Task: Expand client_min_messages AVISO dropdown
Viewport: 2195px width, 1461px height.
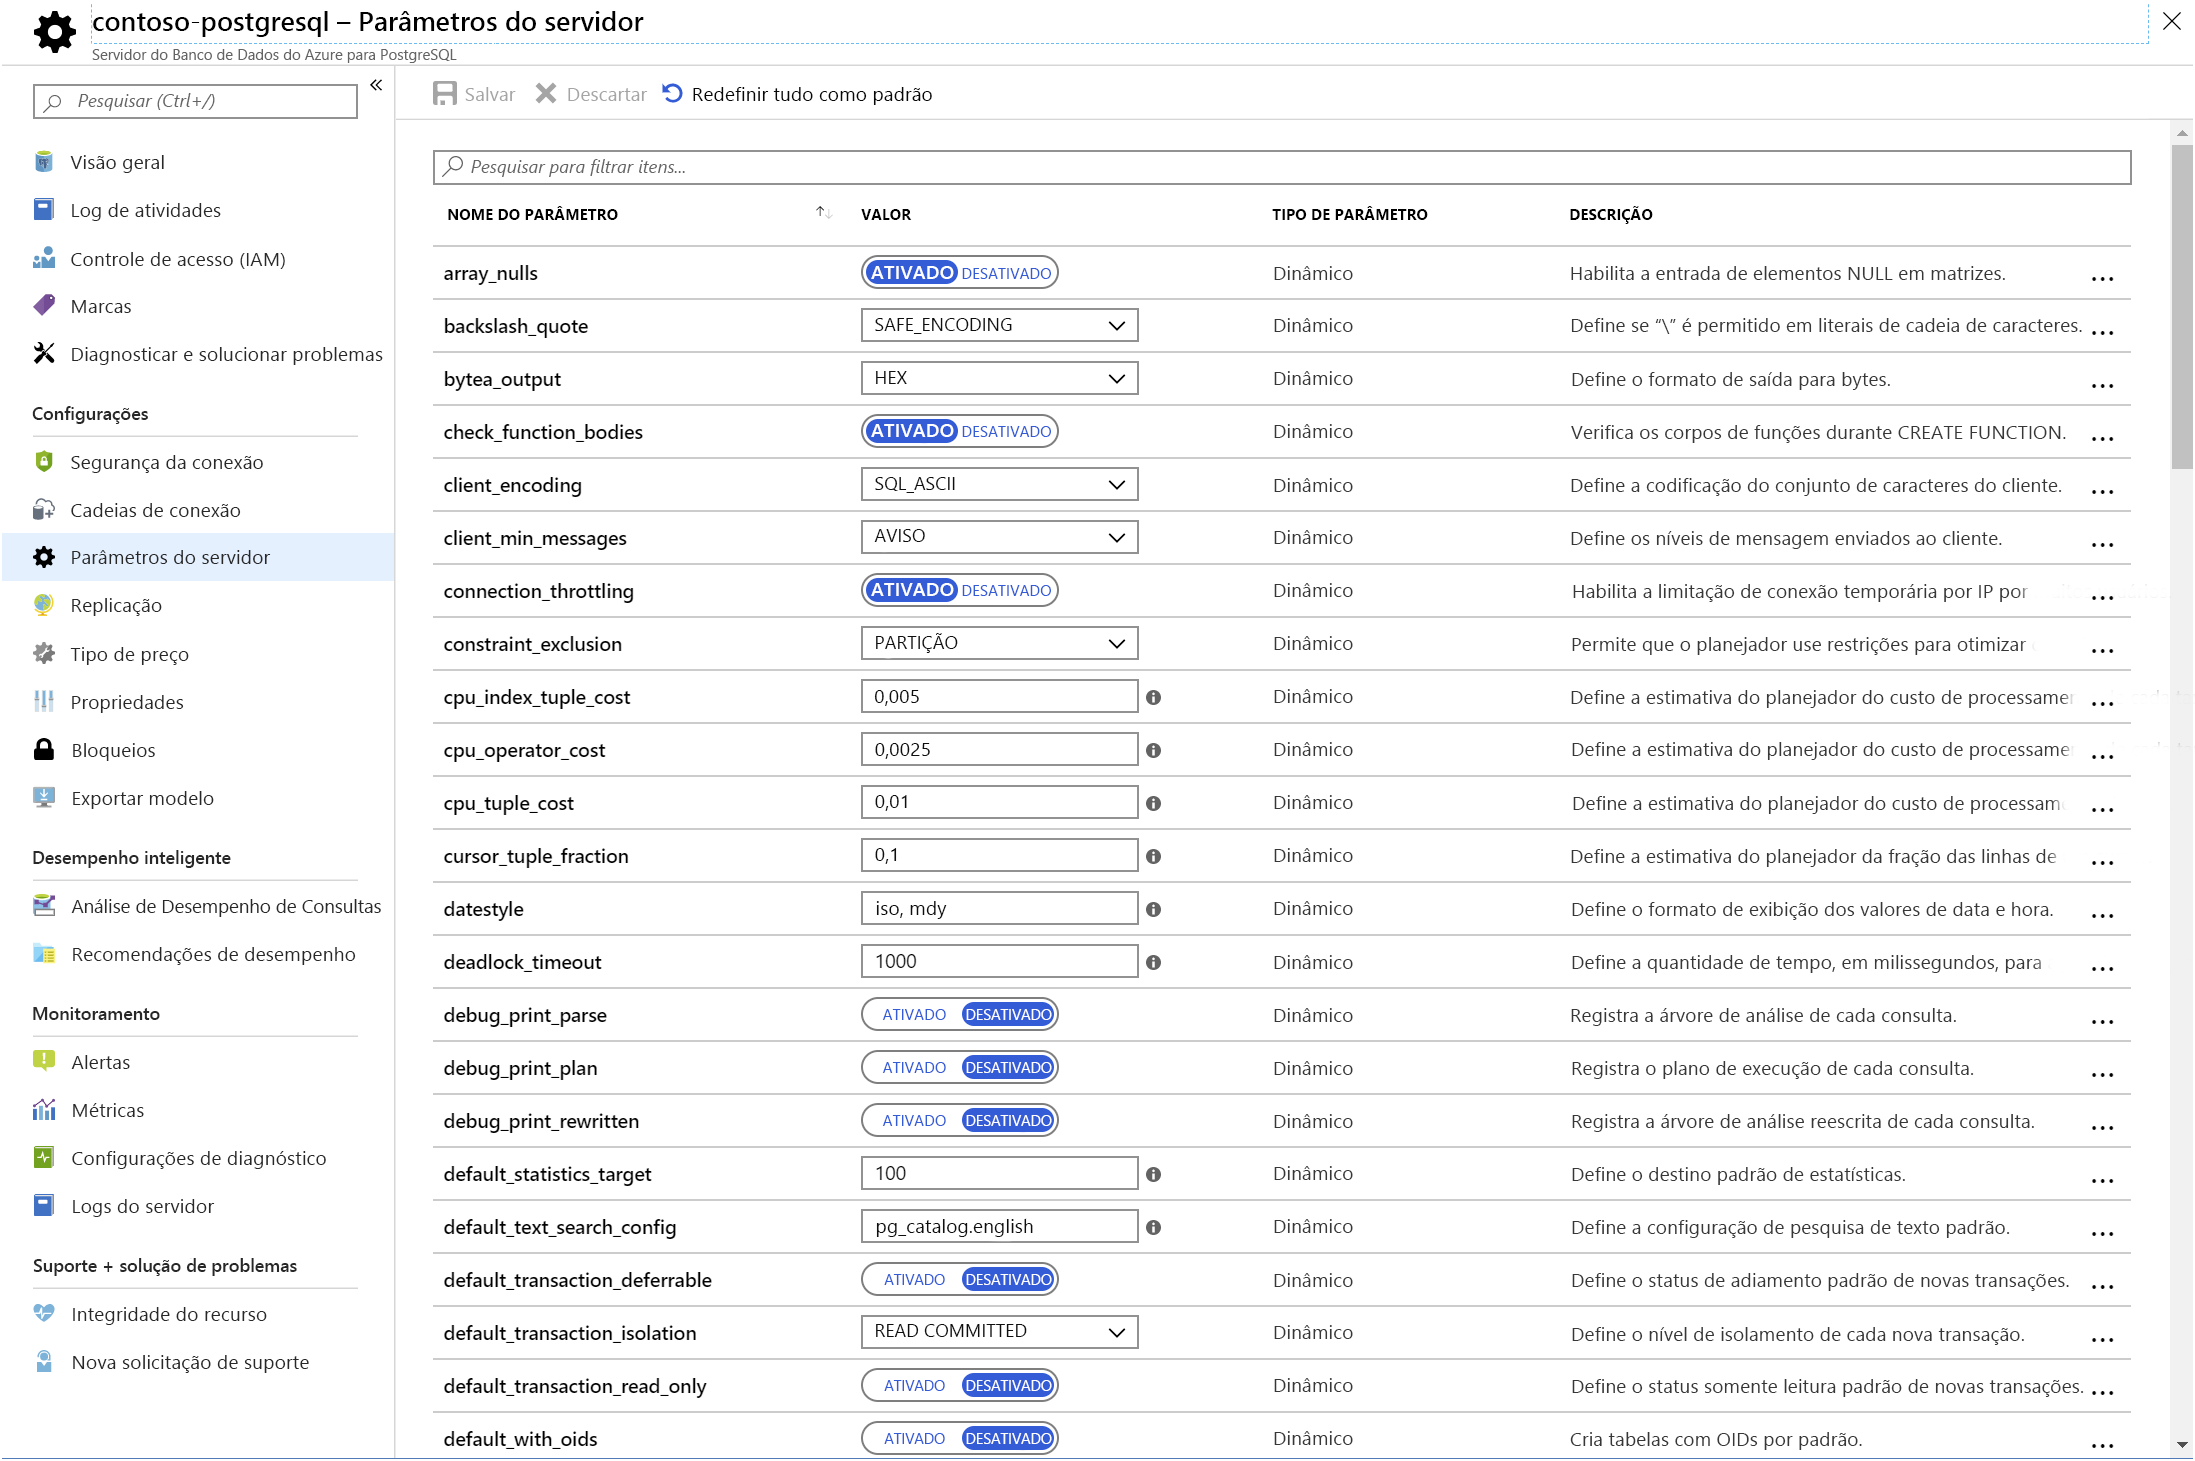Action: (999, 537)
